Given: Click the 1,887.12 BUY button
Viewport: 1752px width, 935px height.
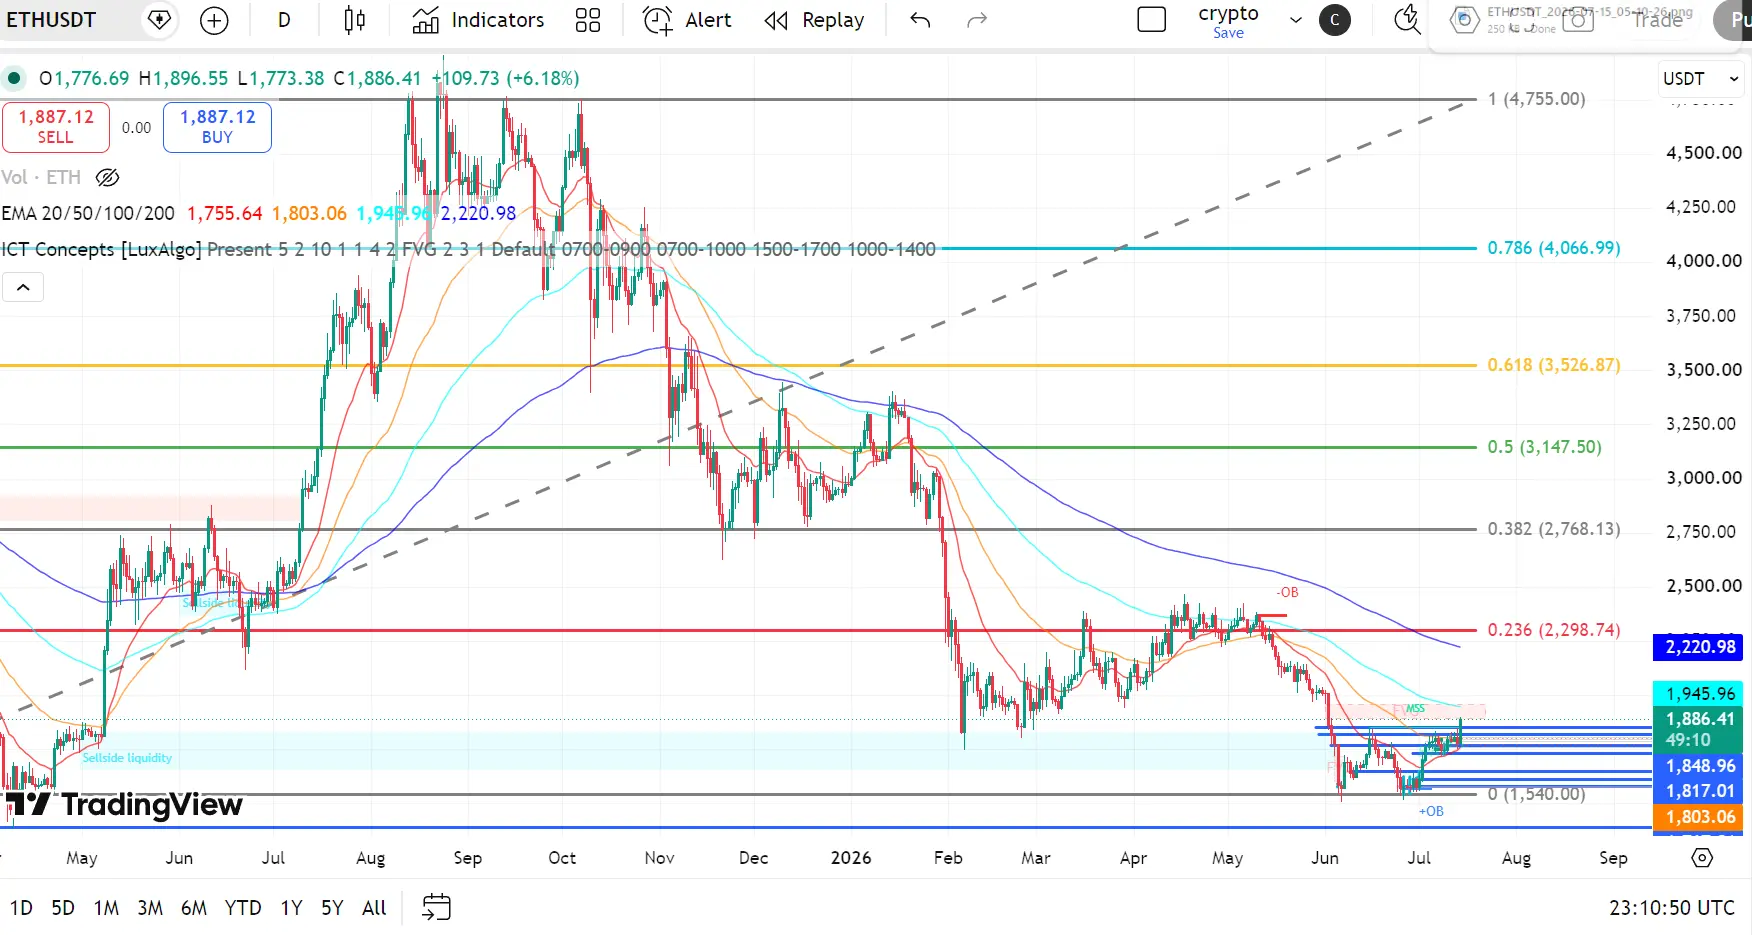Looking at the screenshot, I should (217, 127).
